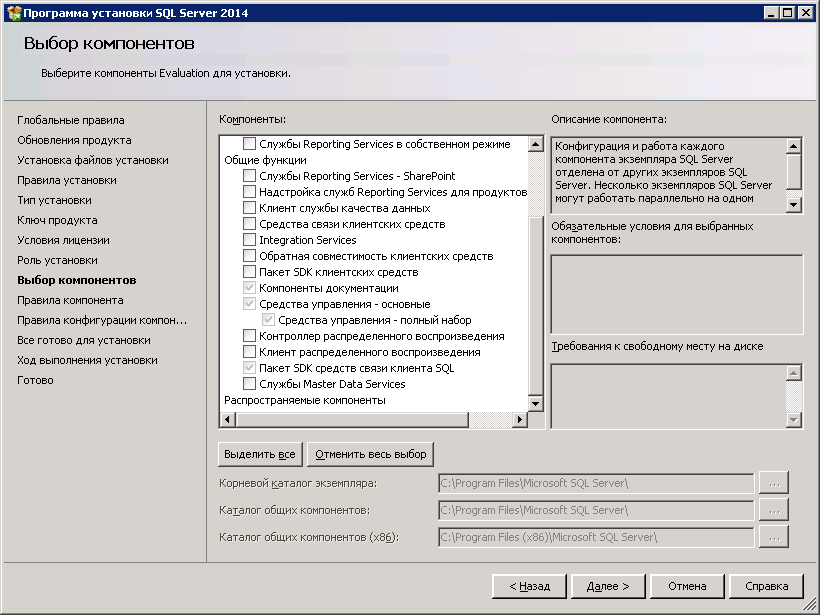Click the component description text box
This screenshot has height=615, width=820.
point(669,175)
